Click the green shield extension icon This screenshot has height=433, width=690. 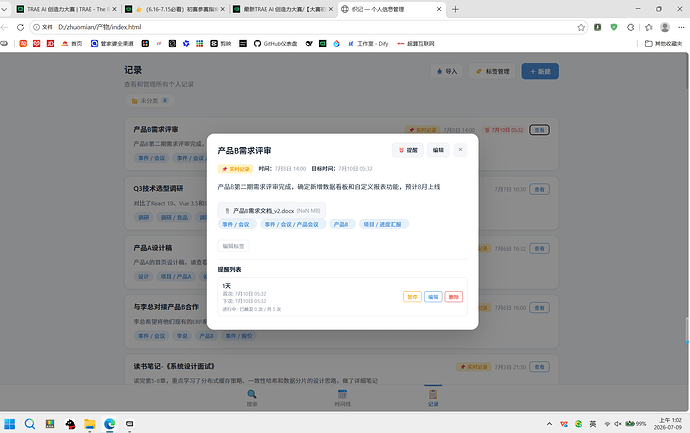614,27
